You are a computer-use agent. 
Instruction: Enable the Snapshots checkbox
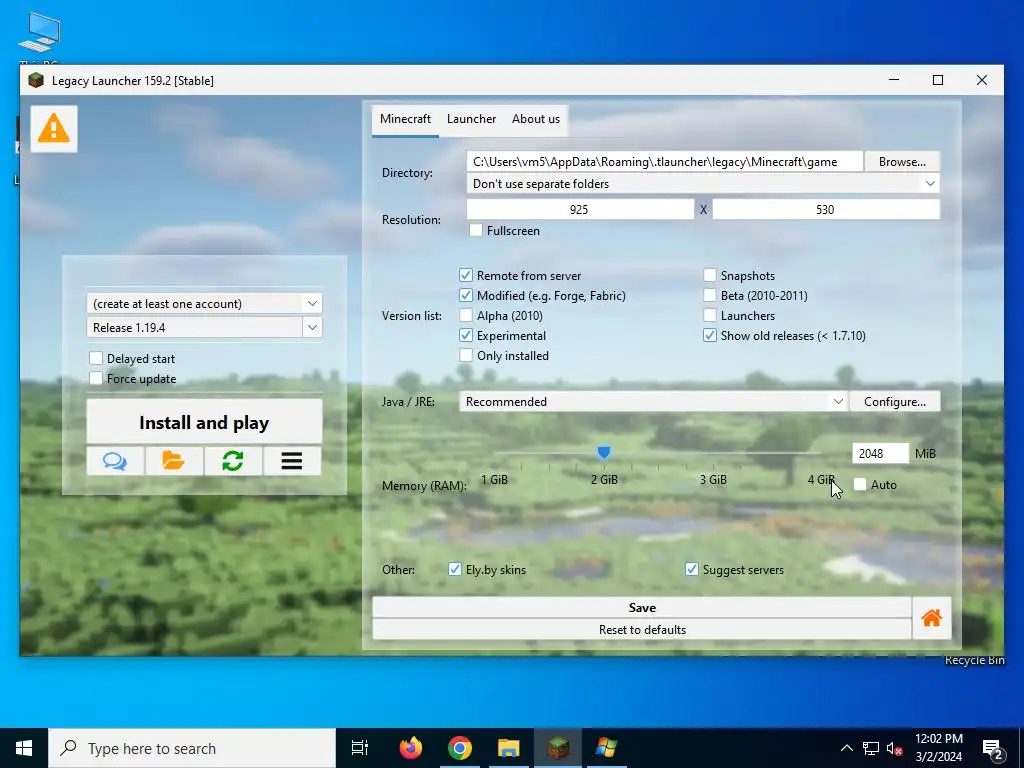click(x=710, y=276)
